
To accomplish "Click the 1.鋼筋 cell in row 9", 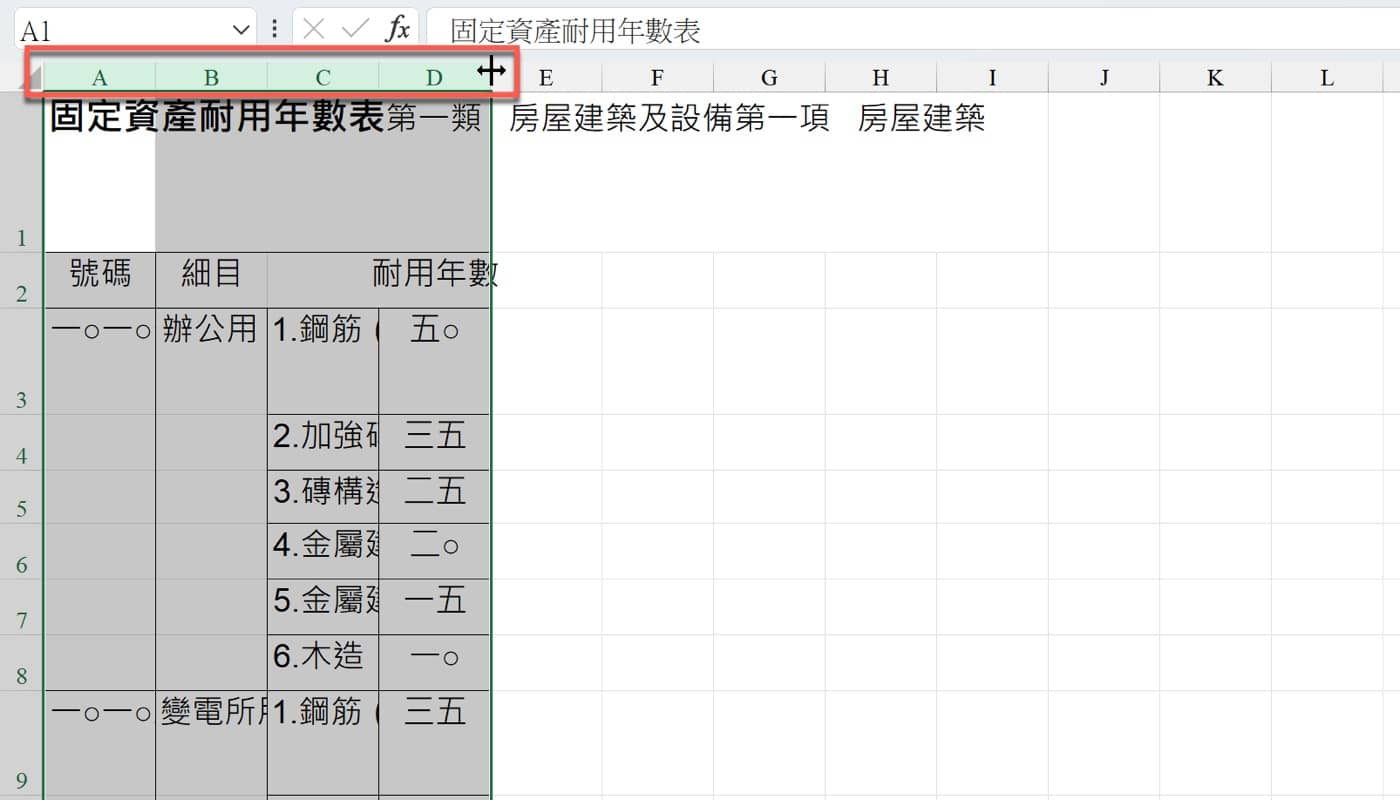I will coord(323,743).
